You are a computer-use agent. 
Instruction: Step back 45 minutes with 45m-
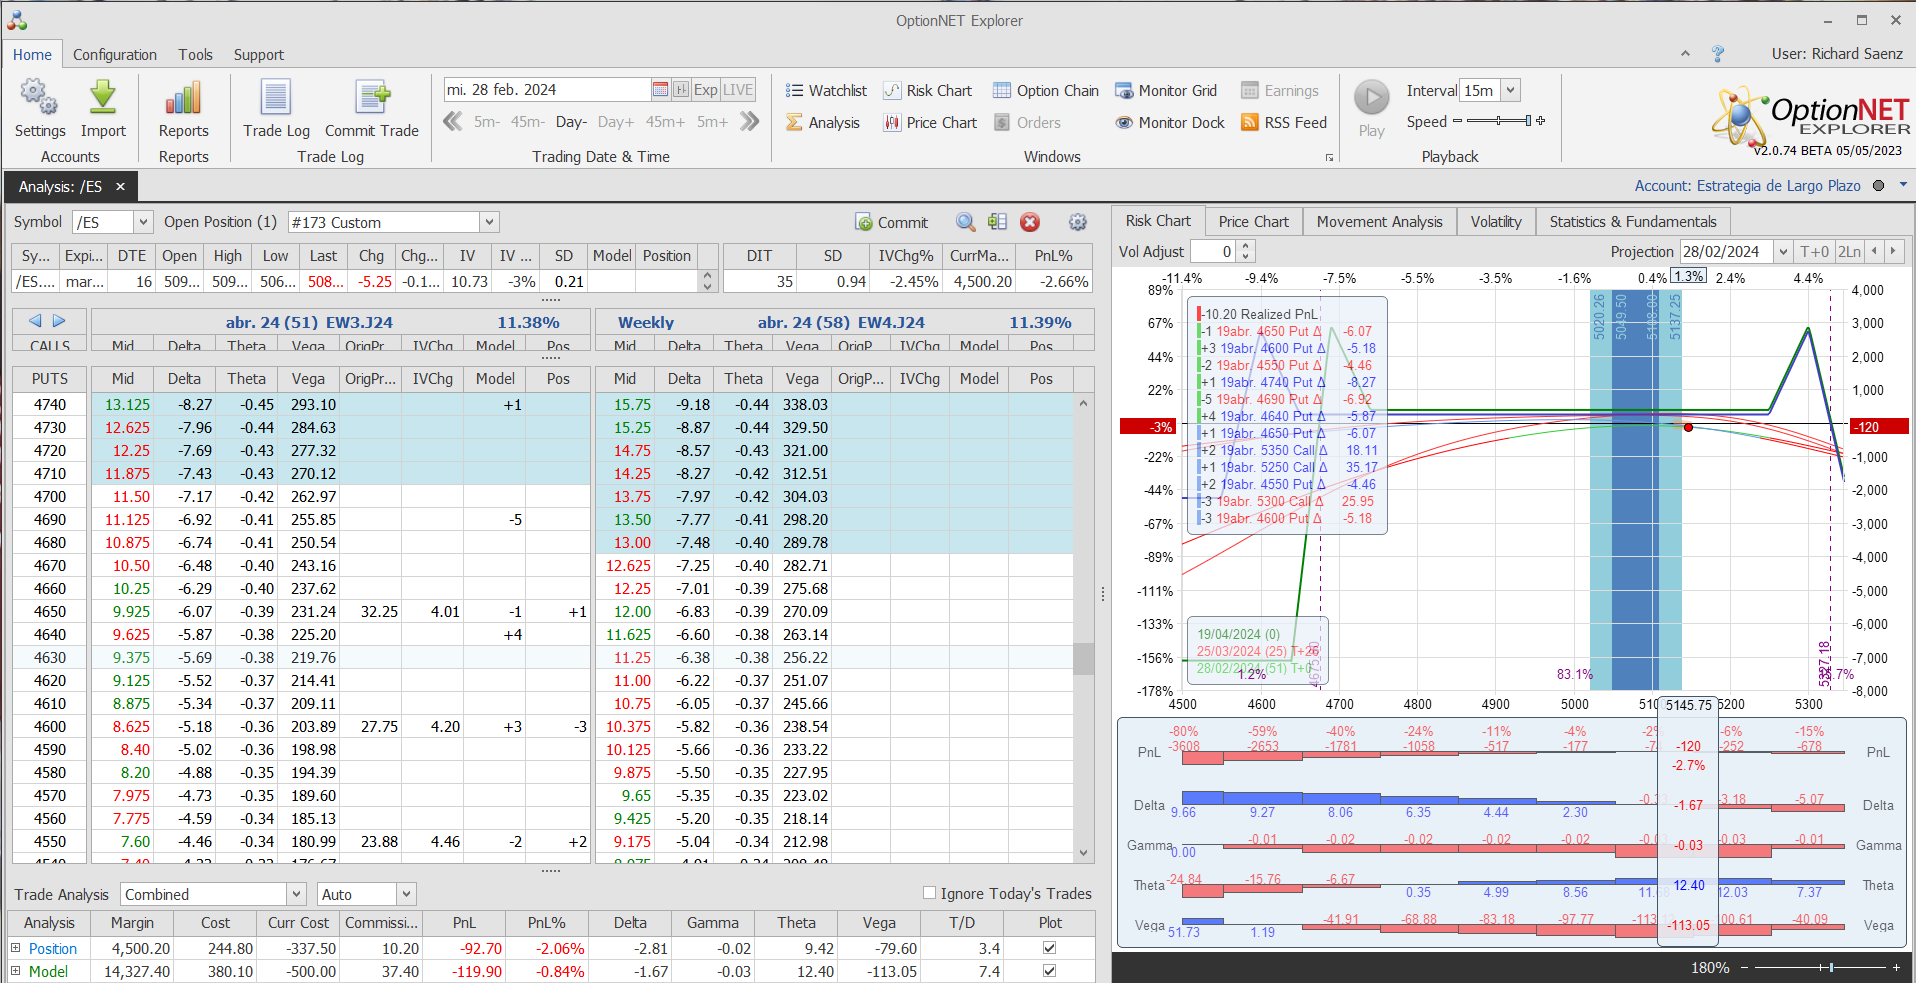[527, 122]
